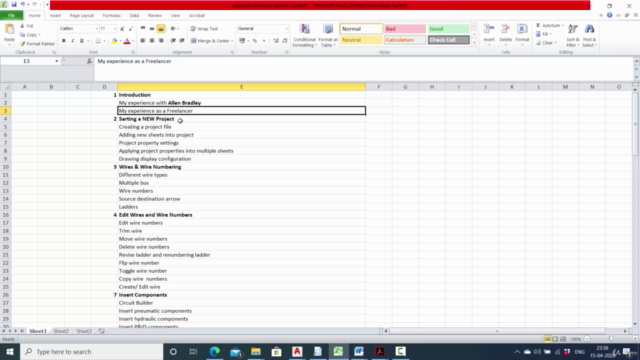This screenshot has height=360, width=640.
Task: Apply the Good cell style
Action: coord(448,29)
